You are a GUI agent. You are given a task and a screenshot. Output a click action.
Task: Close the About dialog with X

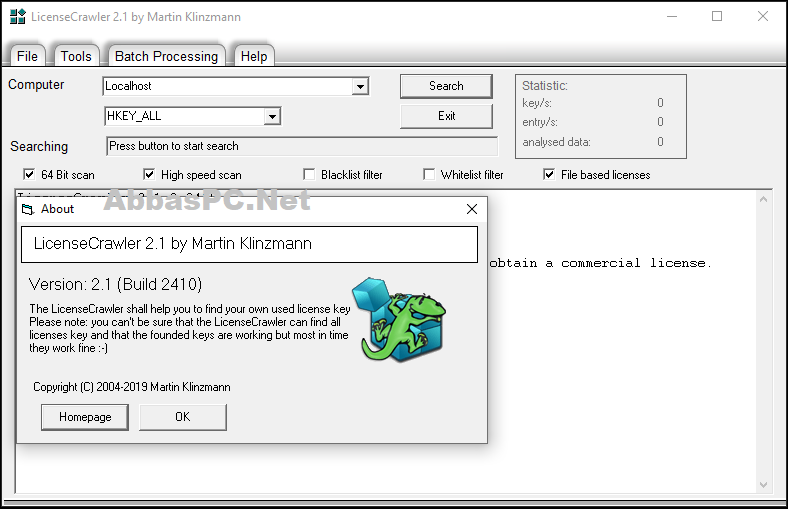(471, 209)
